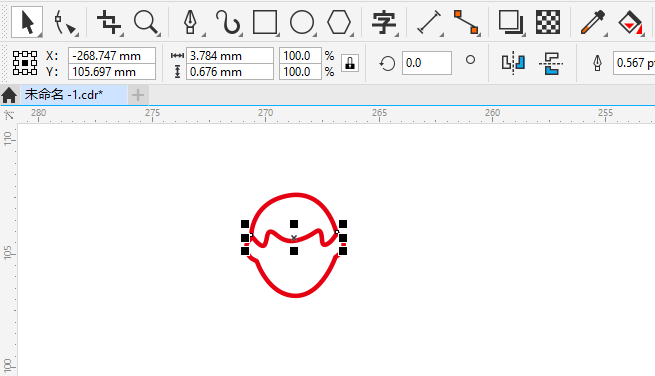Edit the X position field
Screen dimensions: 655x376
112,56
